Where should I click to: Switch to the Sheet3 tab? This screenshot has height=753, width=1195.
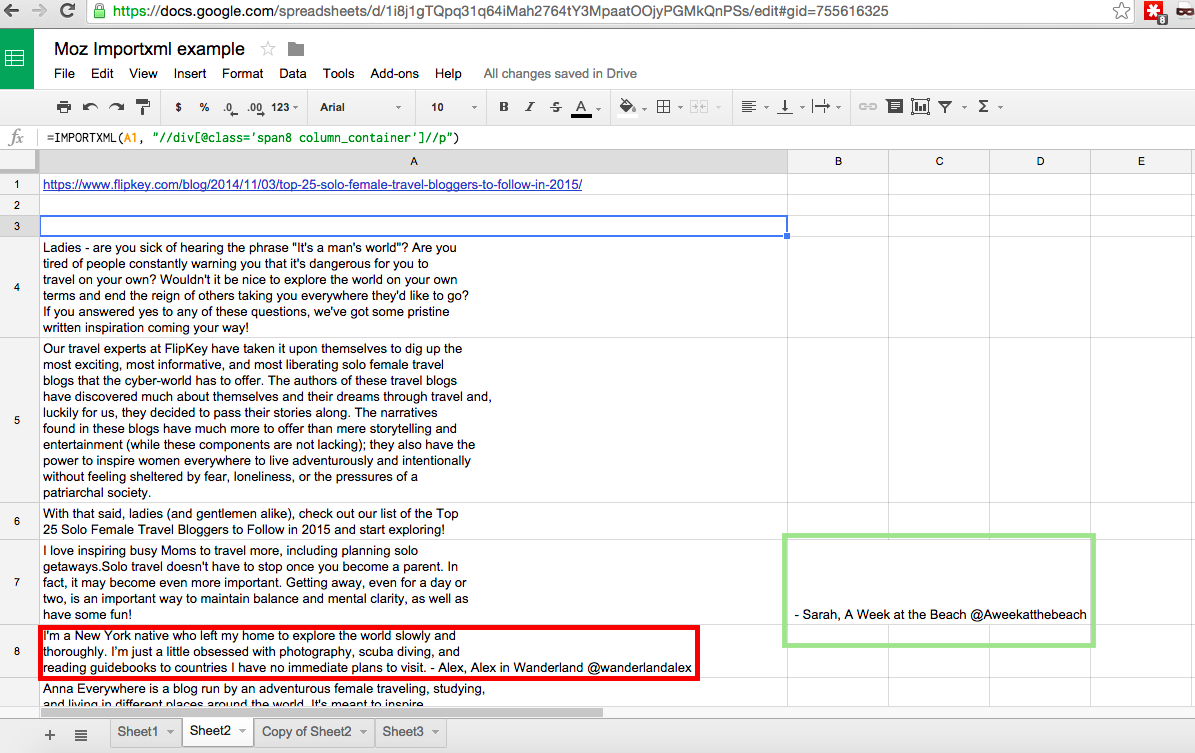pyautogui.click(x=403, y=732)
